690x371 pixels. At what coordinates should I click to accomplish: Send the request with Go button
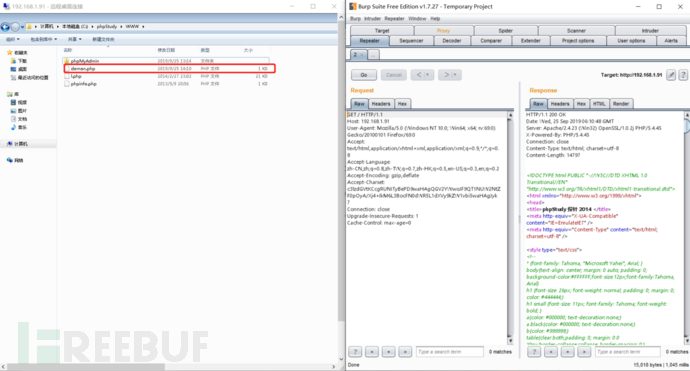point(364,75)
